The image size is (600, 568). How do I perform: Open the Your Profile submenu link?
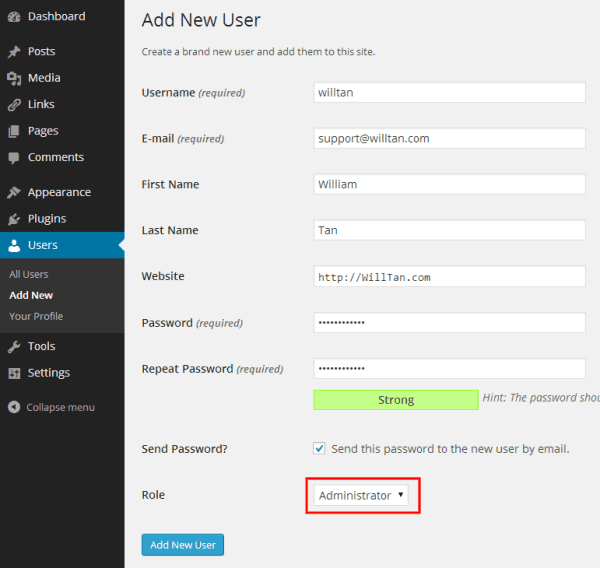pos(36,317)
